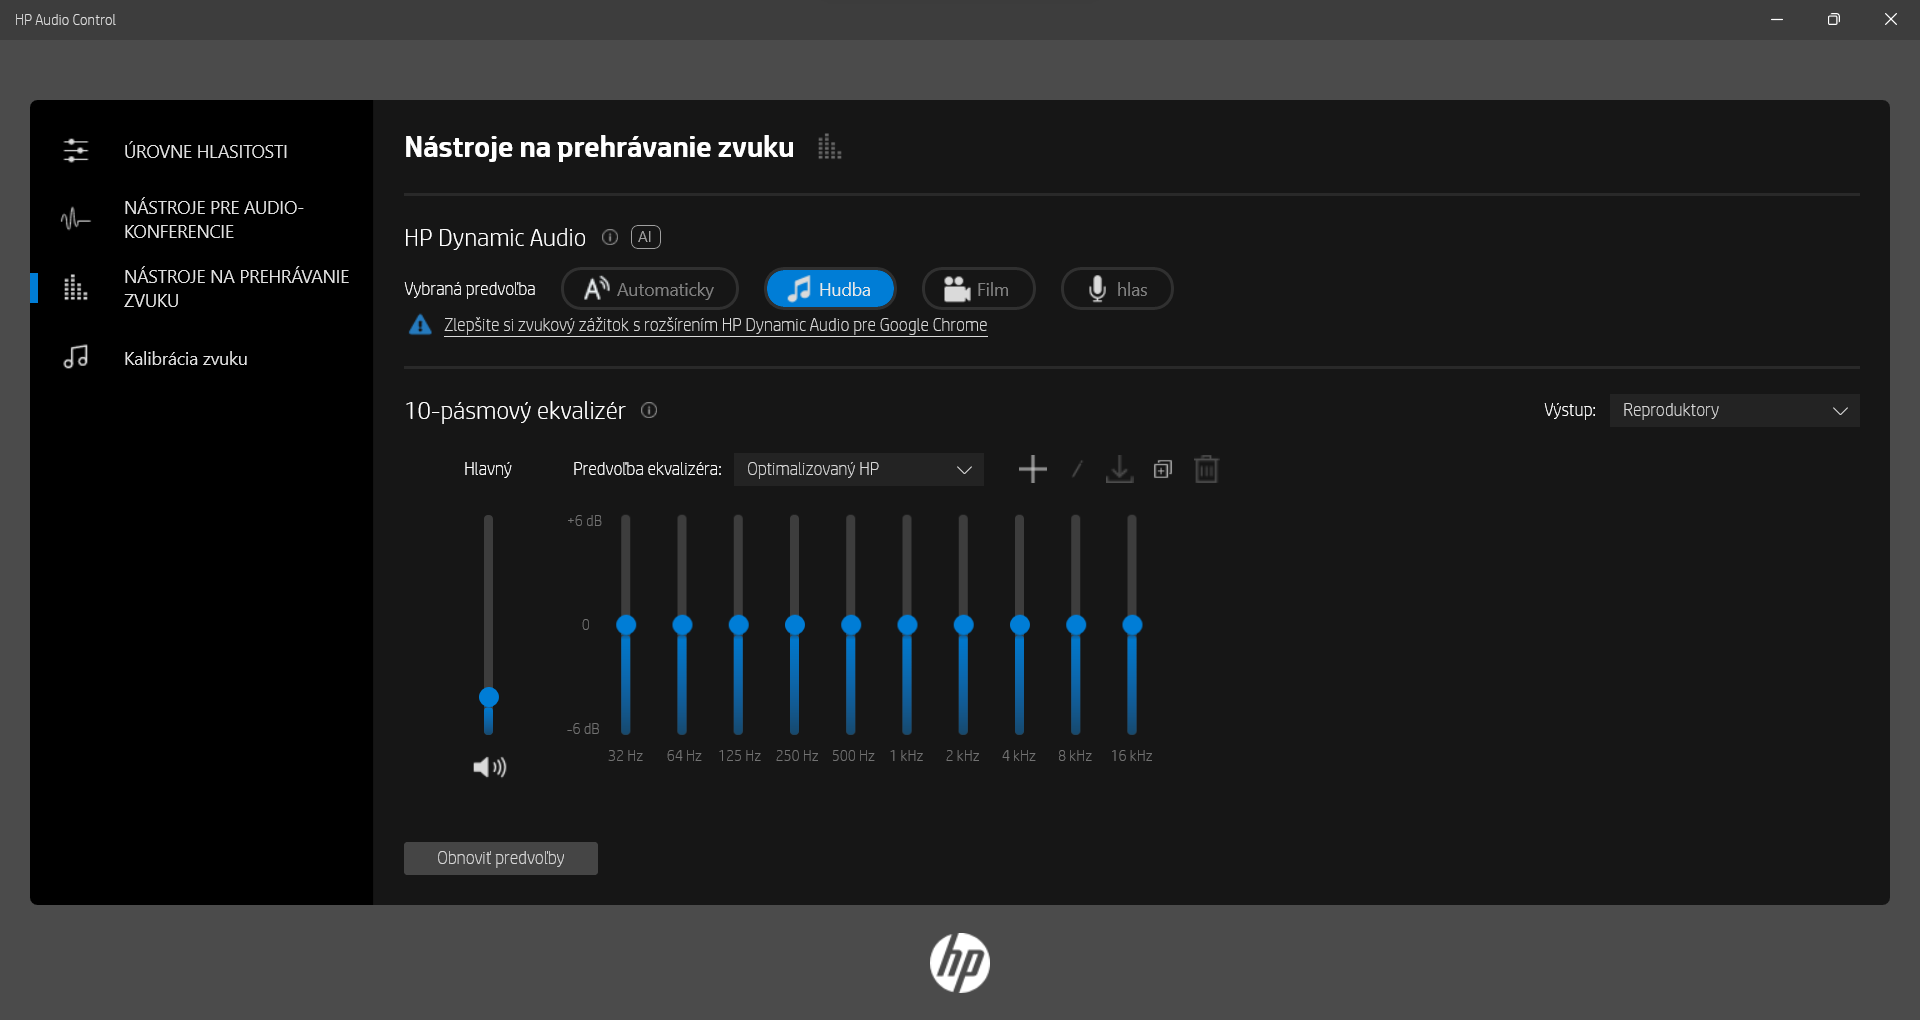
Task: Open Kalibrácia zvuku via its music note icon
Action: pyautogui.click(x=77, y=357)
